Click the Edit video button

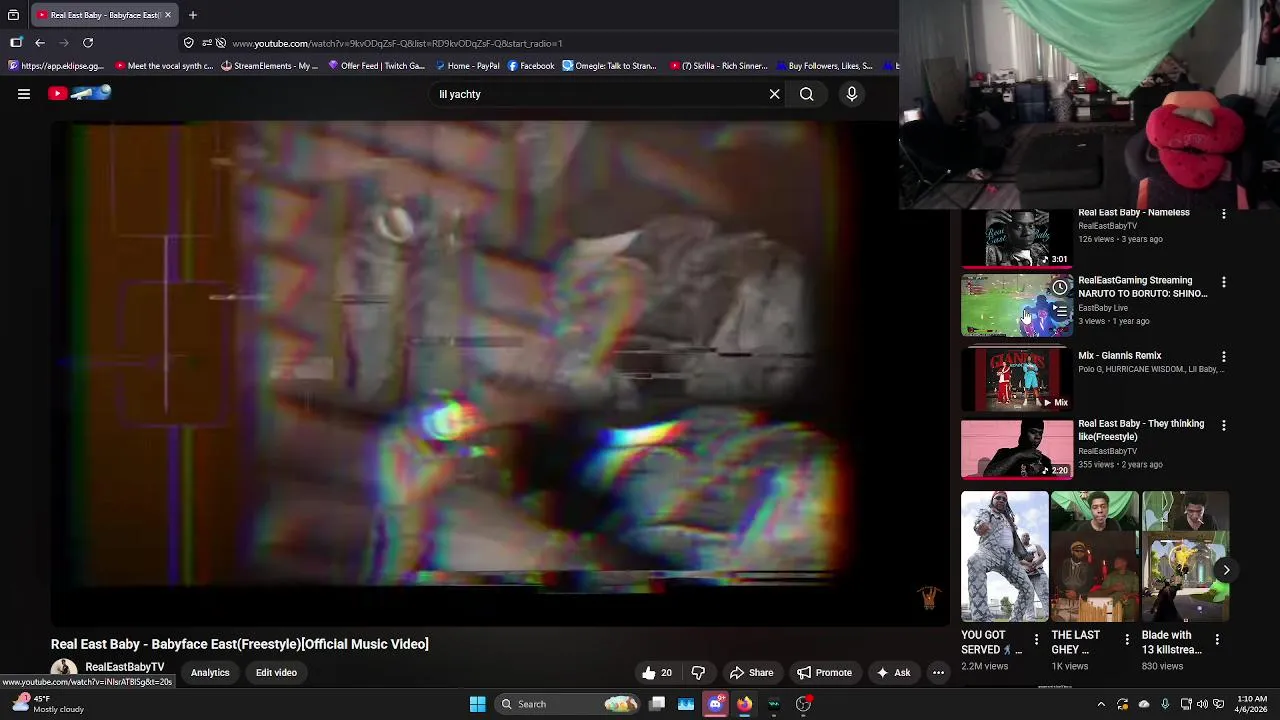(x=276, y=673)
